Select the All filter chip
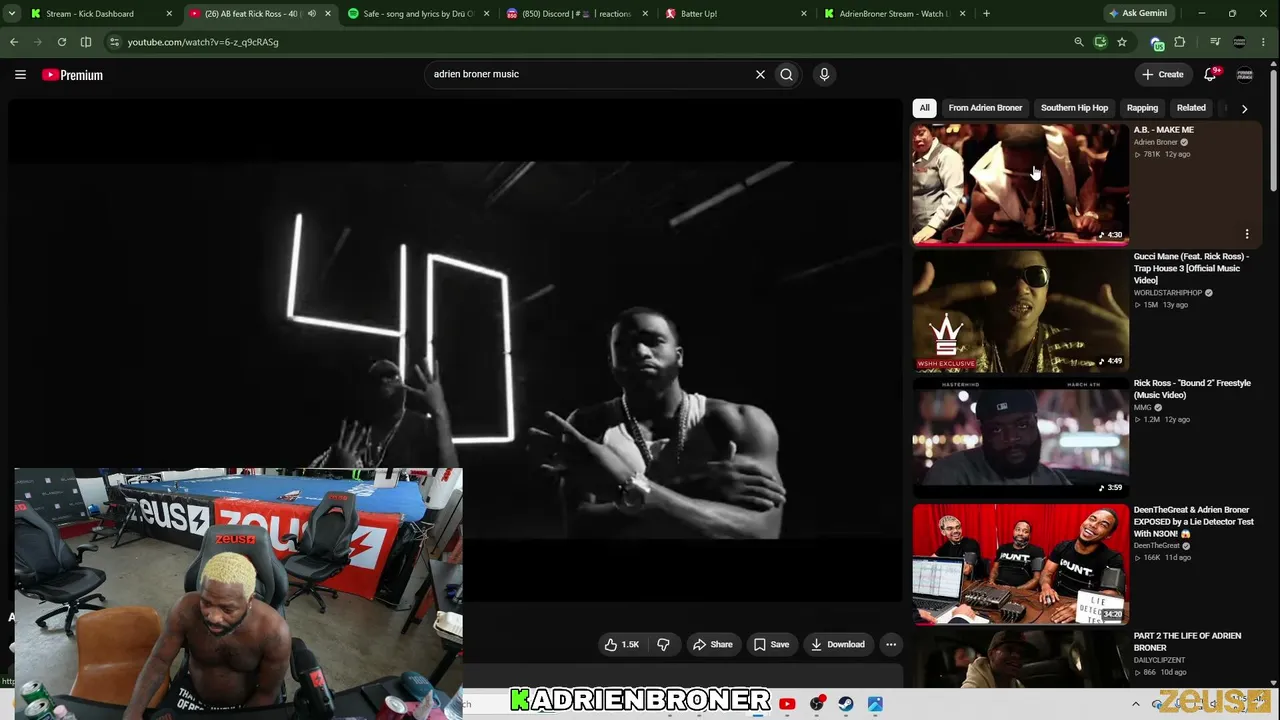This screenshot has height=720, width=1280. (x=925, y=108)
